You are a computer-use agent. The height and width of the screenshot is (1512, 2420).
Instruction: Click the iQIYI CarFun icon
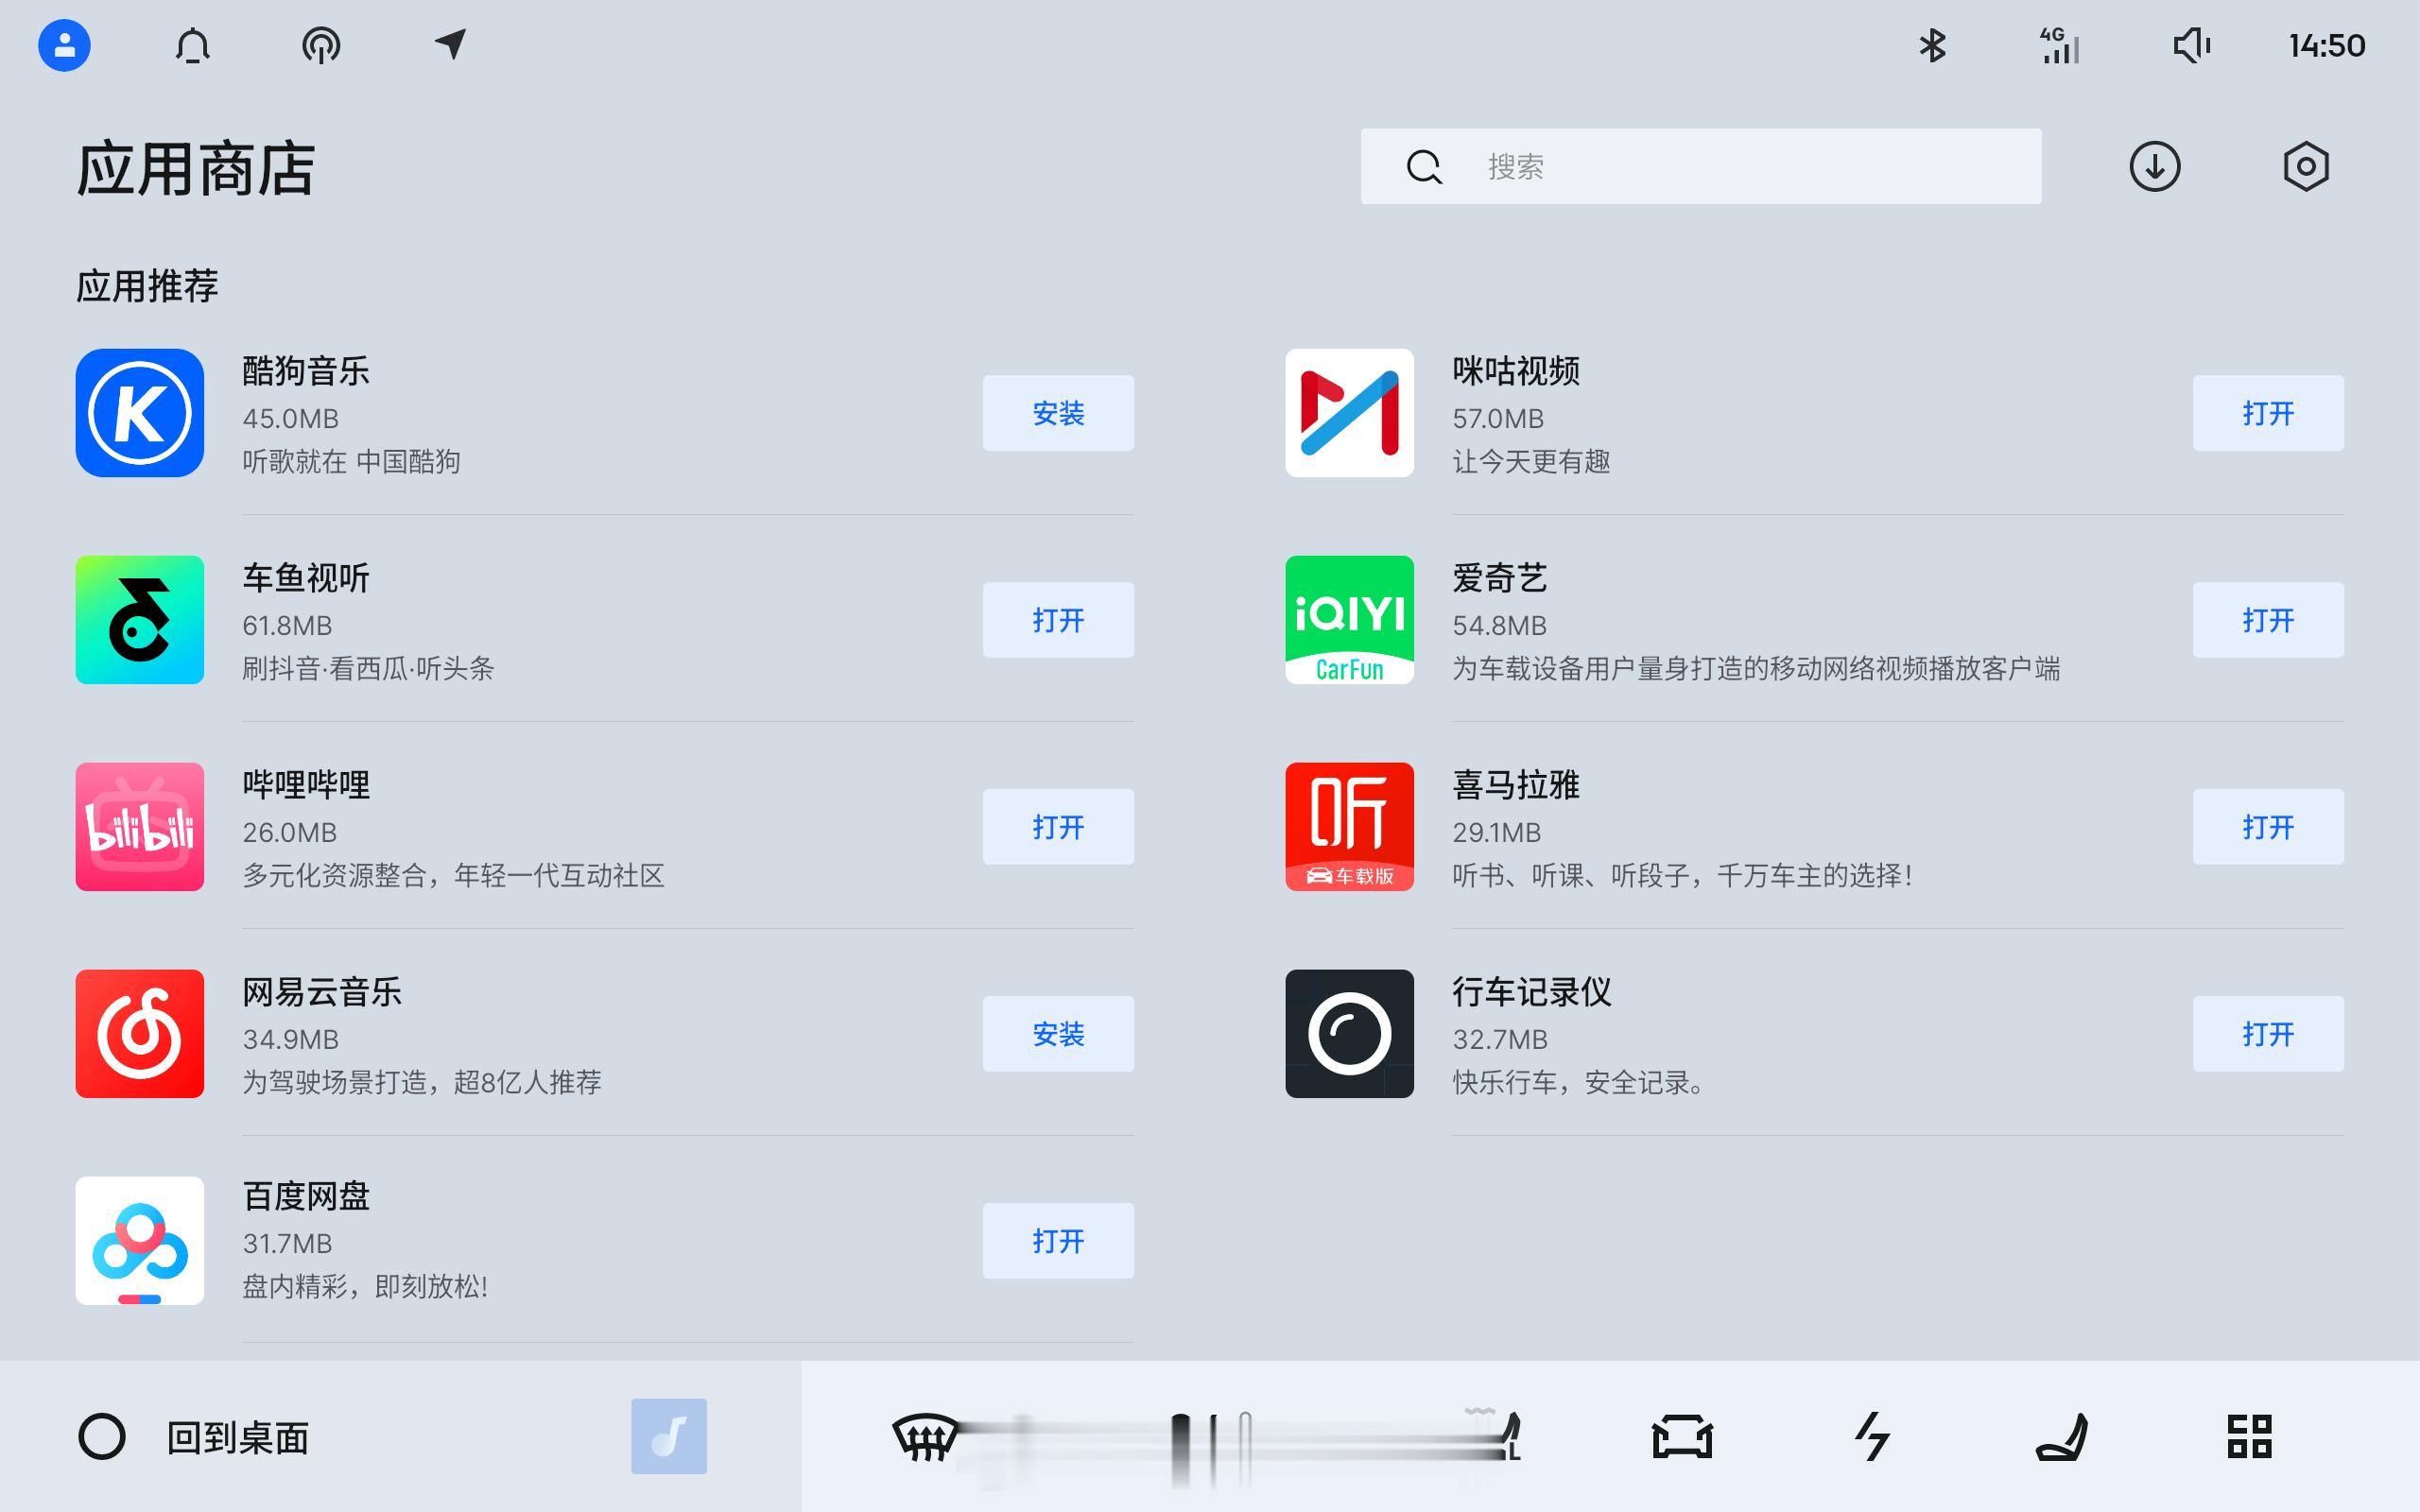coord(1350,620)
